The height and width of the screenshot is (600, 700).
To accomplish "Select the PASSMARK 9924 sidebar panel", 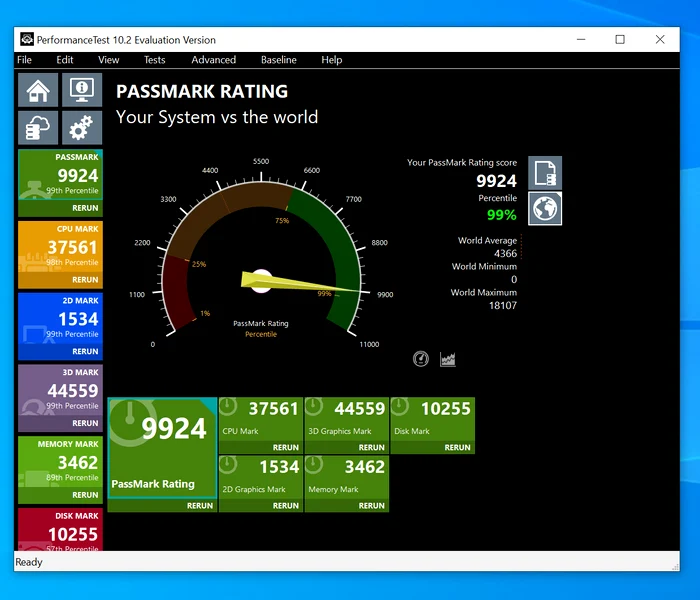I will pos(60,175).
